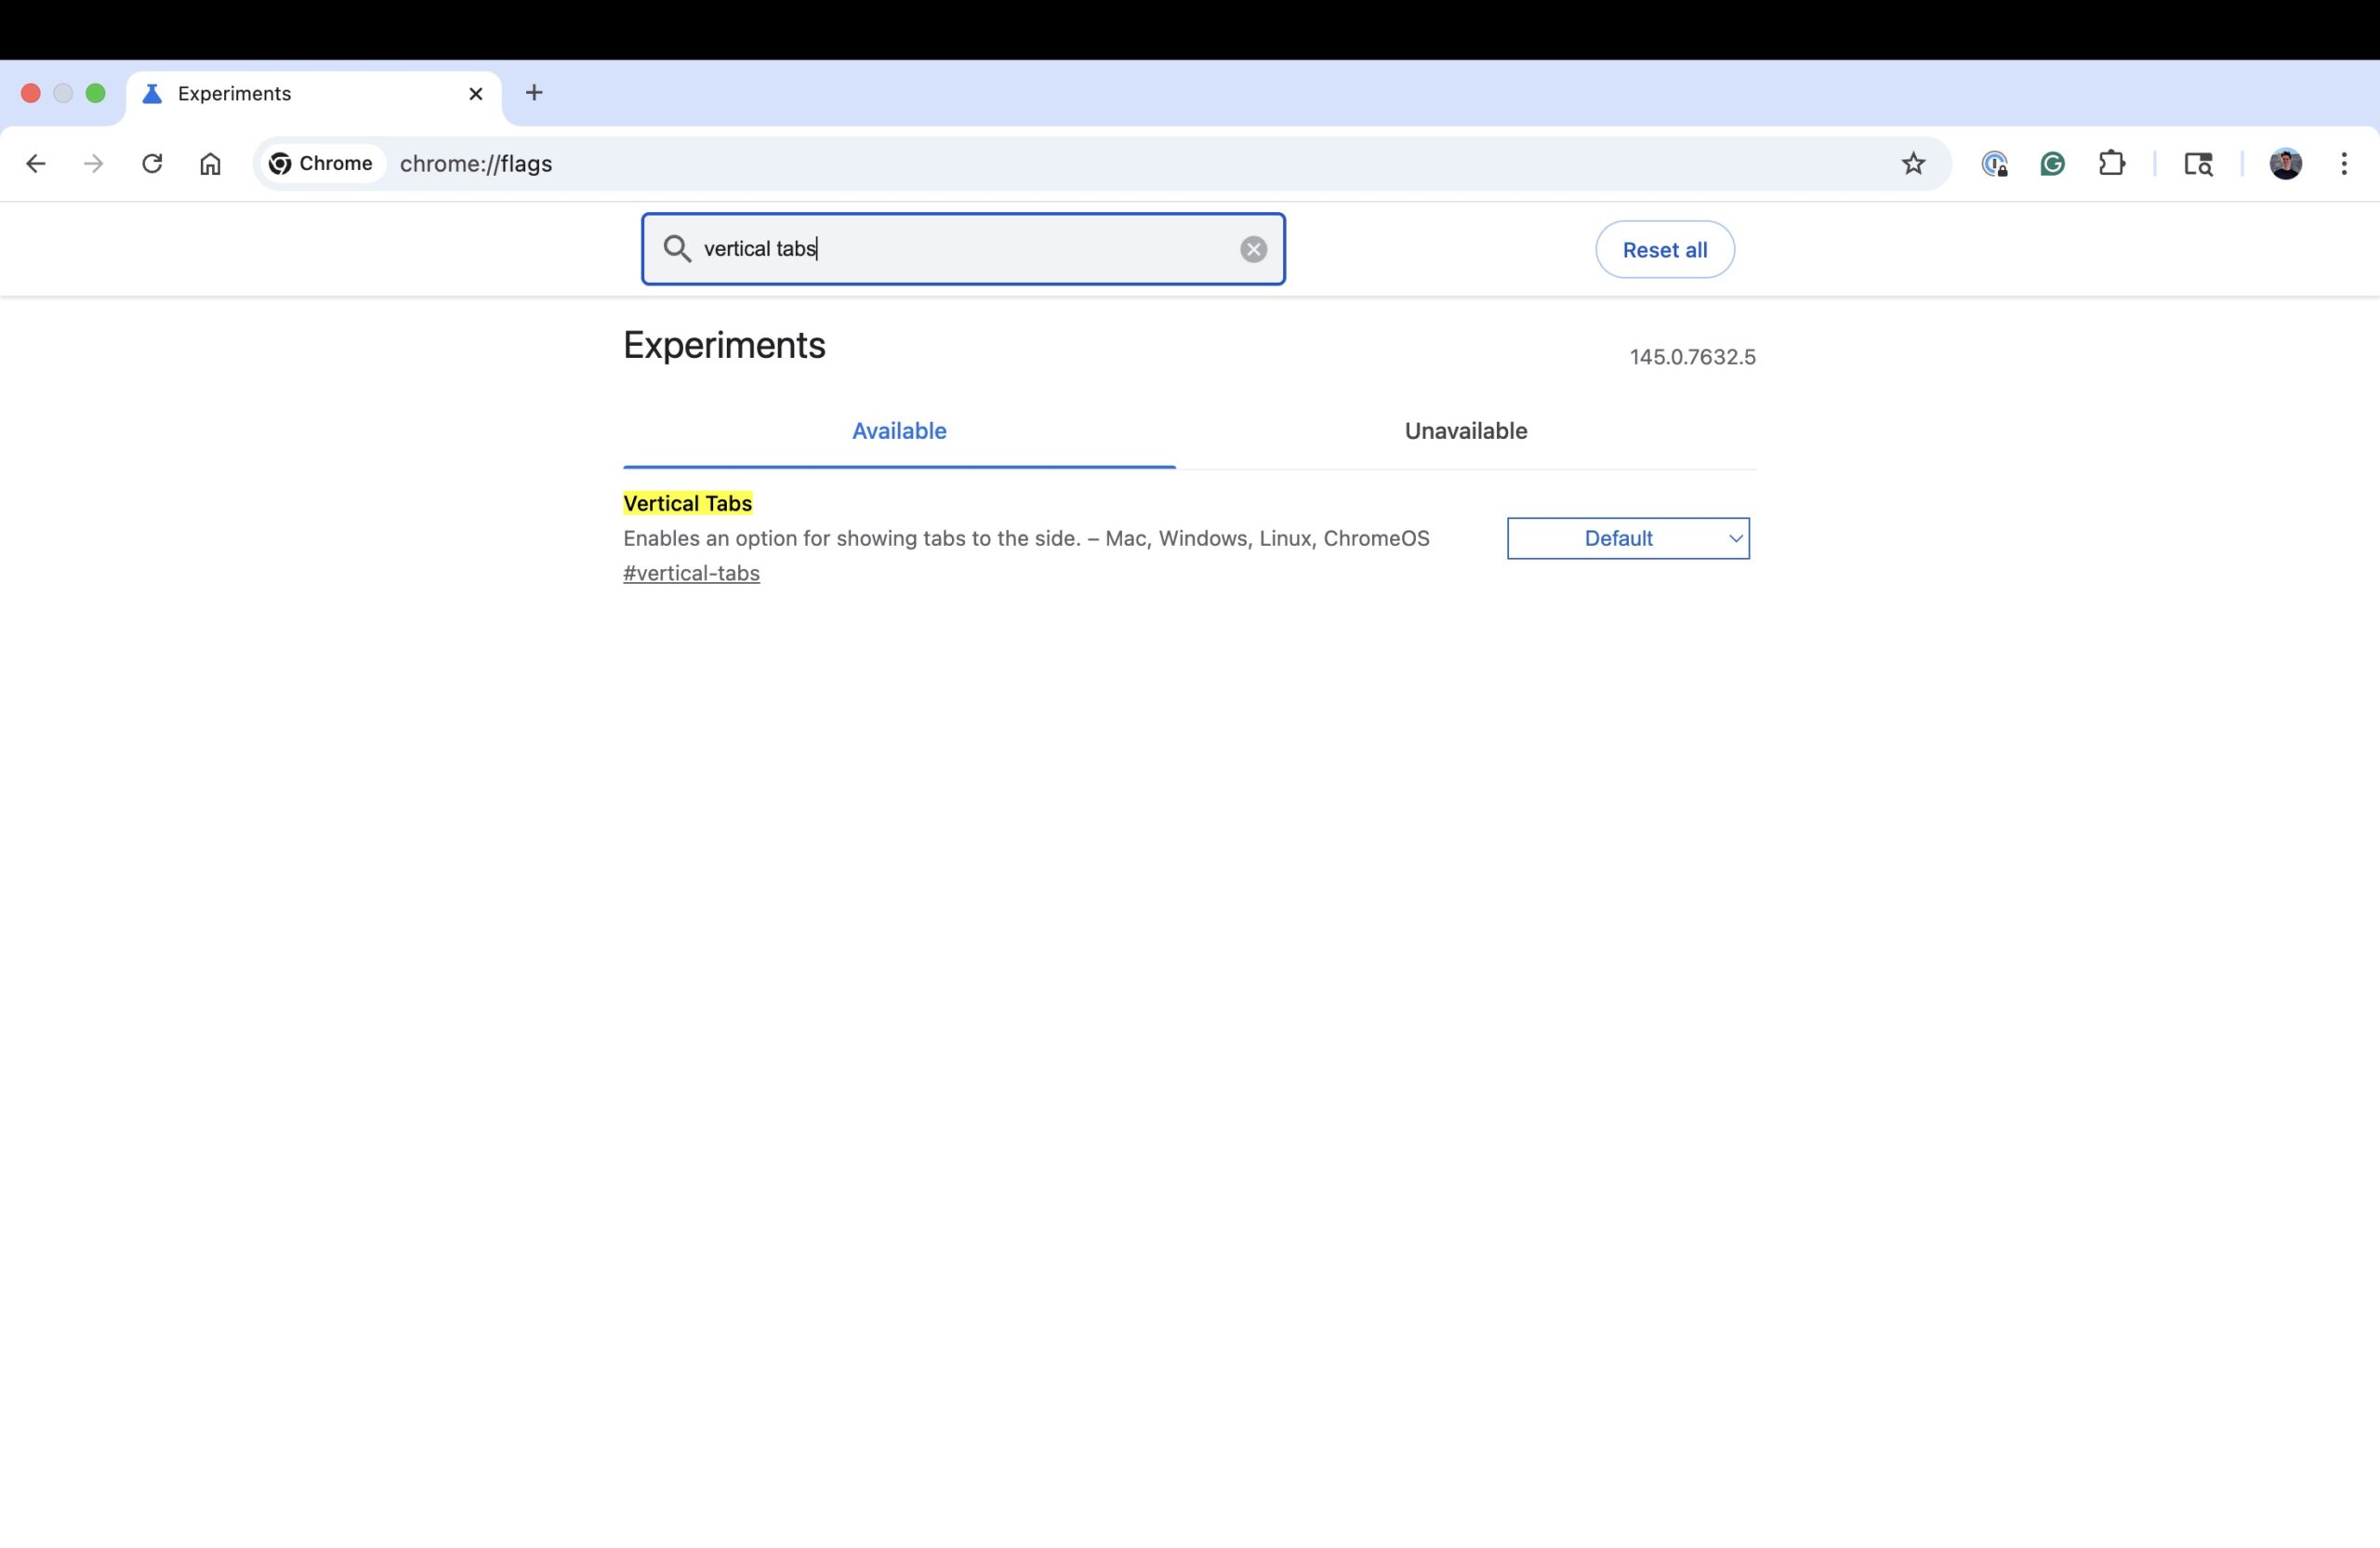
Task: Select the Available tab
Action: click(899, 431)
